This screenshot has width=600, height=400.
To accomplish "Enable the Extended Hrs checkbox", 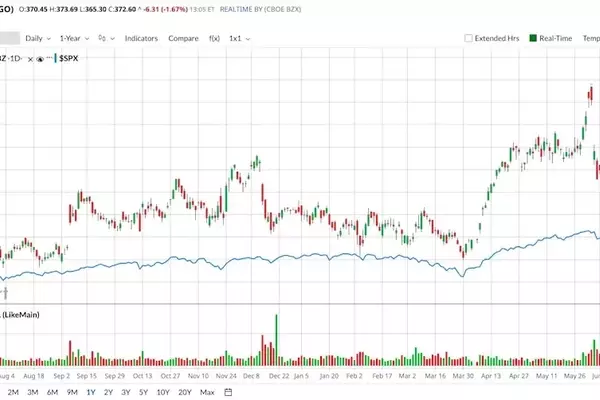I will pos(468,38).
